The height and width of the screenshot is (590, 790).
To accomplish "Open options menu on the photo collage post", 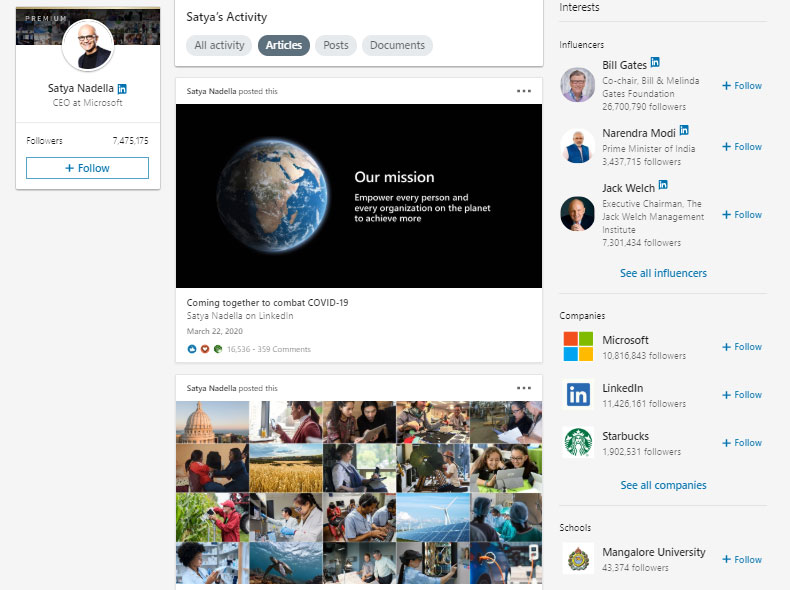I will pos(523,388).
